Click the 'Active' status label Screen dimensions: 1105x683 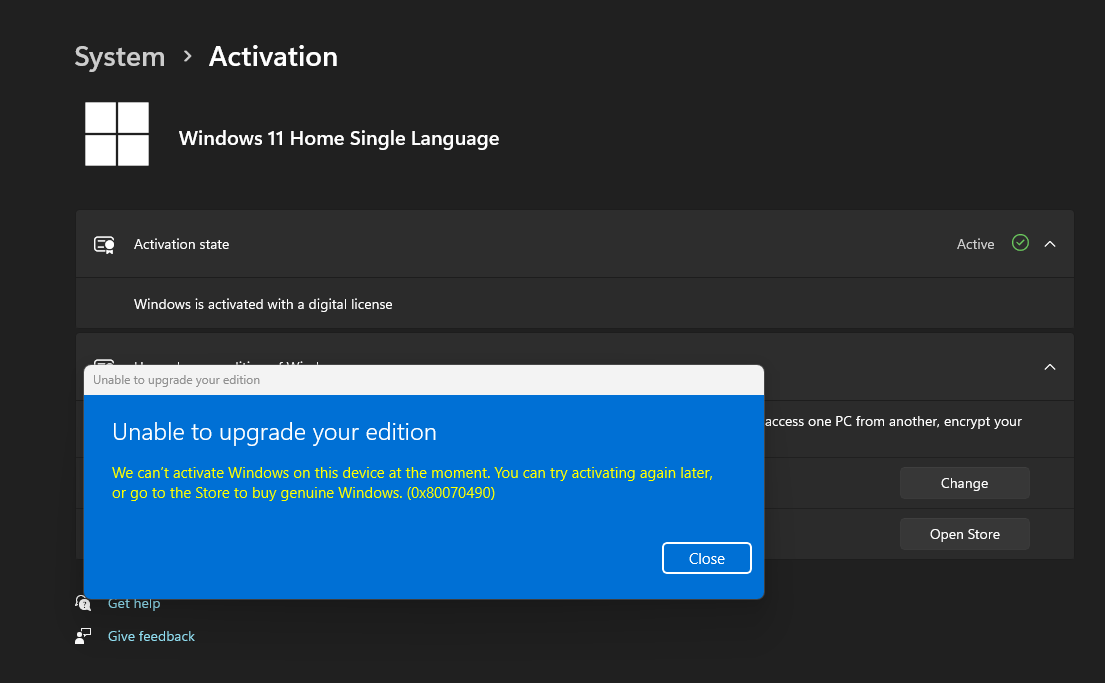click(975, 244)
